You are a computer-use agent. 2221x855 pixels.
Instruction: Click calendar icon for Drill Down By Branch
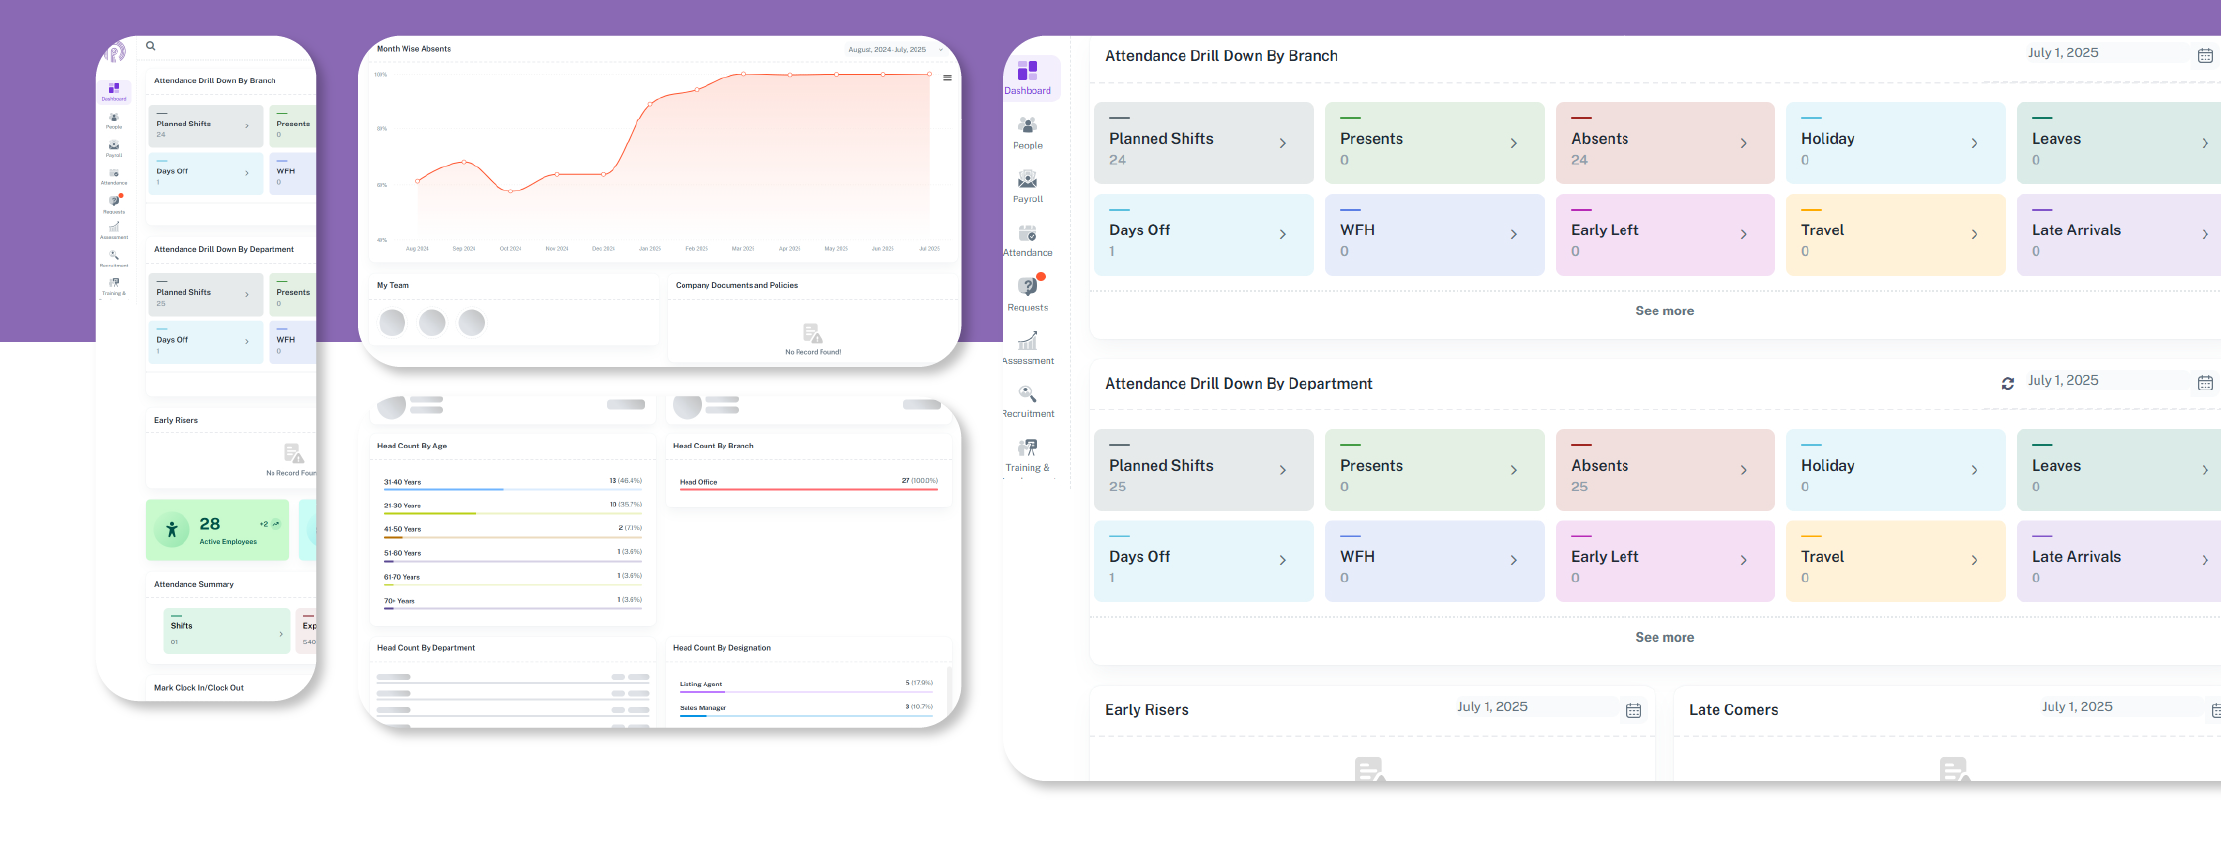[x=2205, y=56]
